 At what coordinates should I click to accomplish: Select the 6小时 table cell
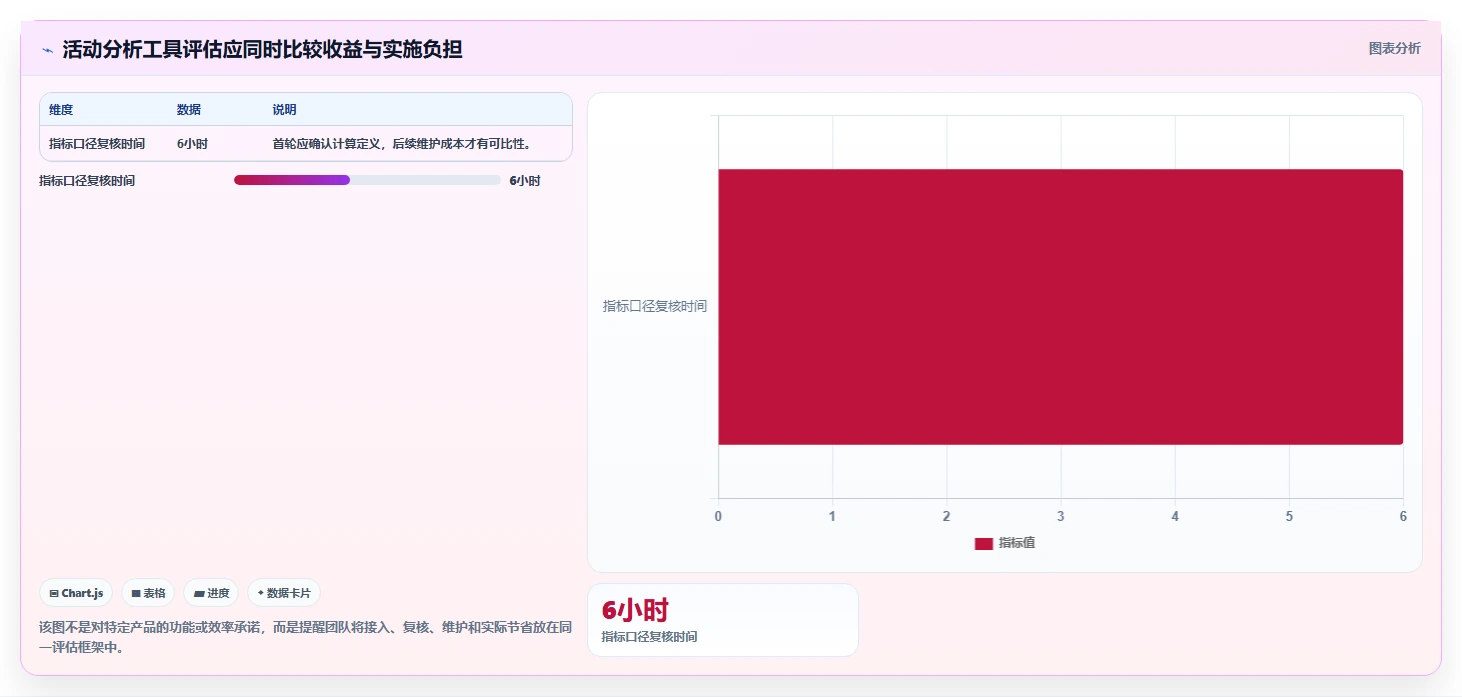click(192, 144)
